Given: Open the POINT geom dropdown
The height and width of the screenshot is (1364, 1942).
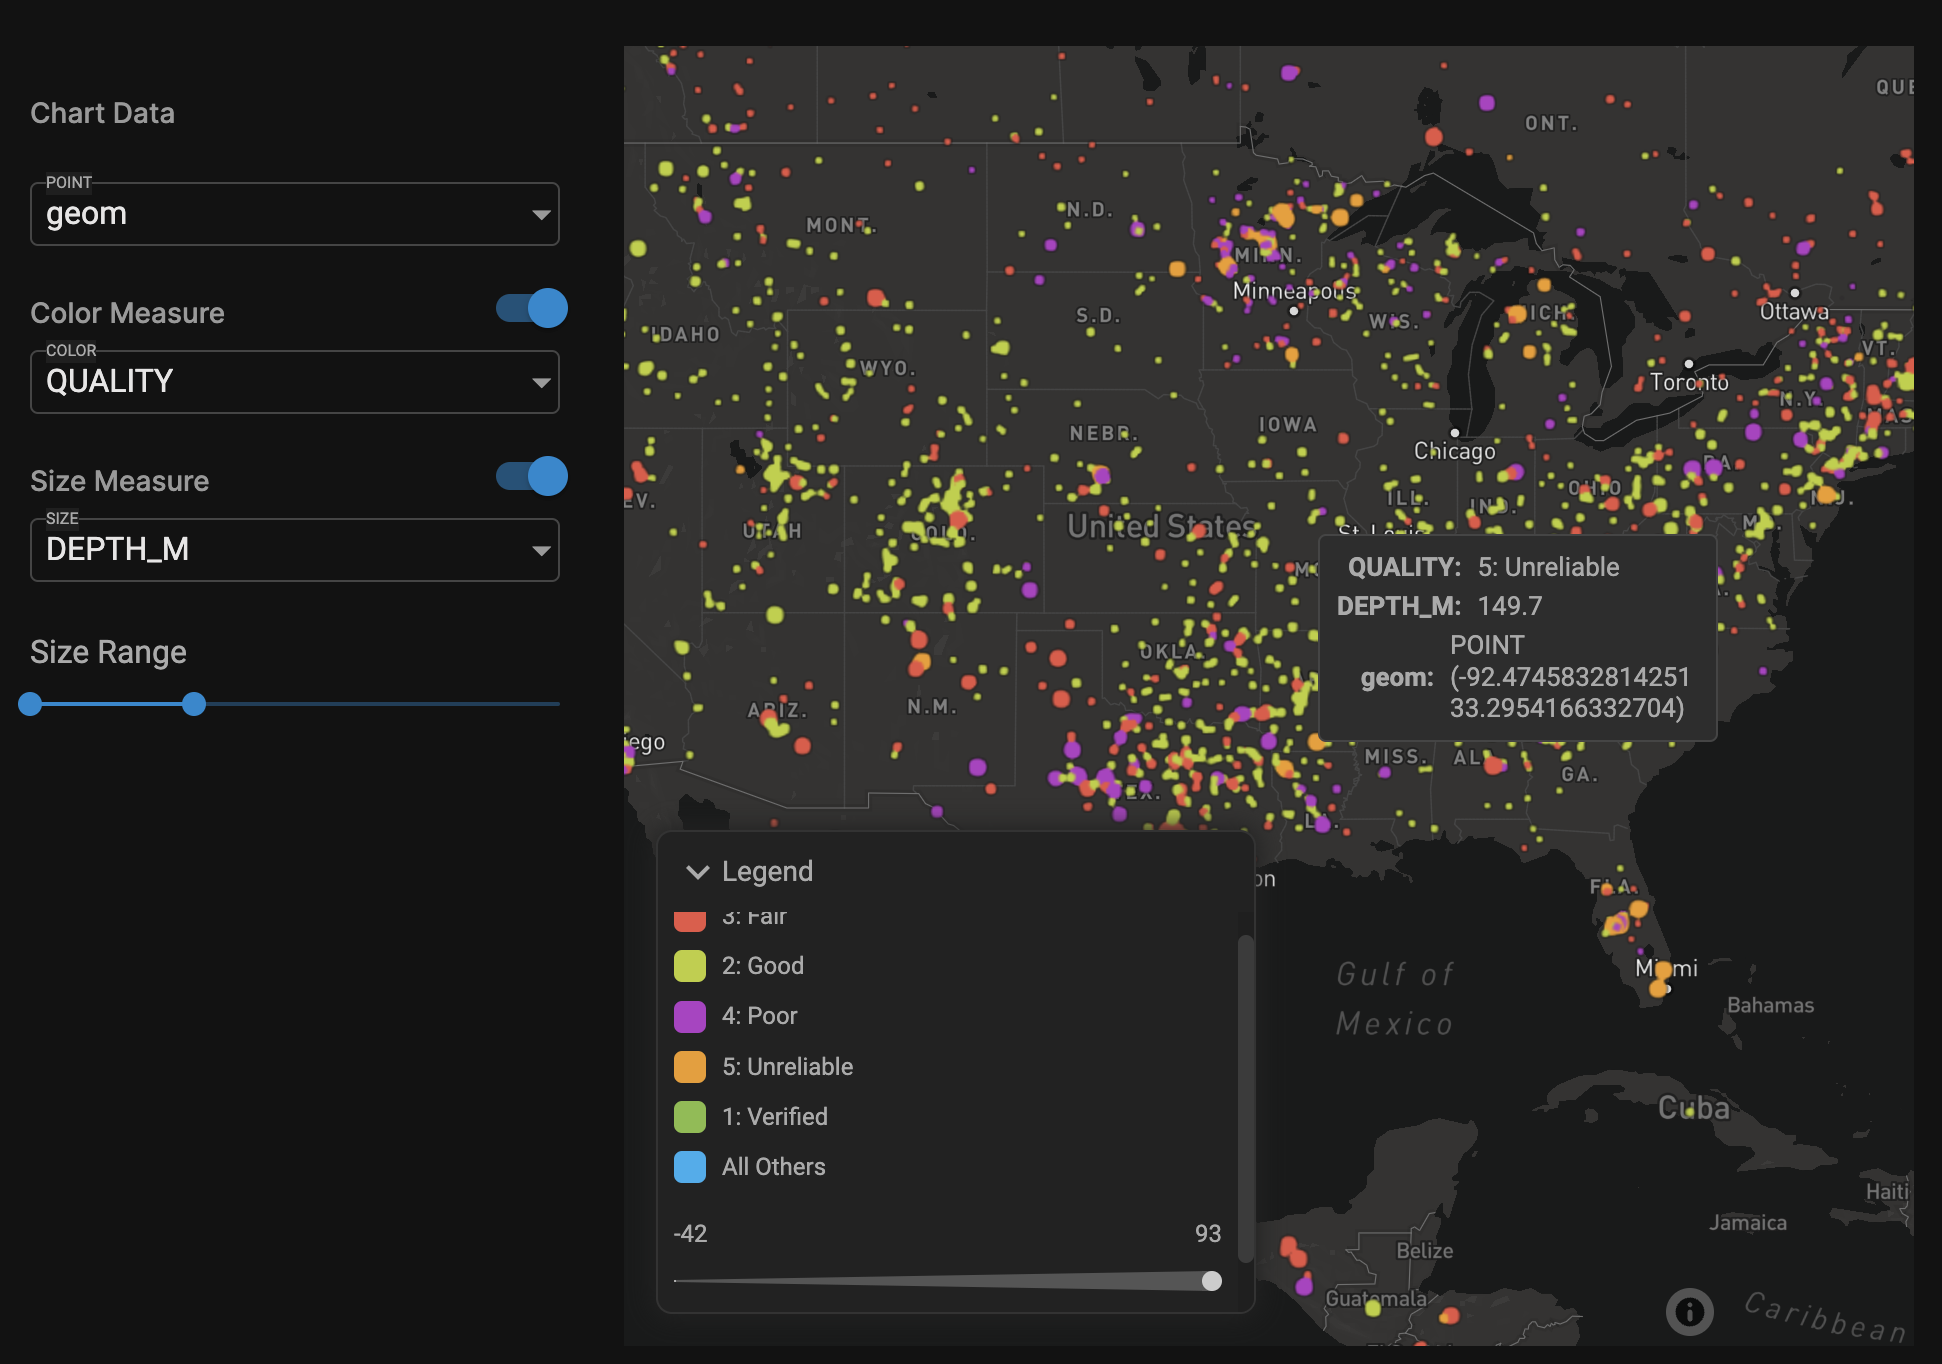Looking at the screenshot, I should pos(294,214).
